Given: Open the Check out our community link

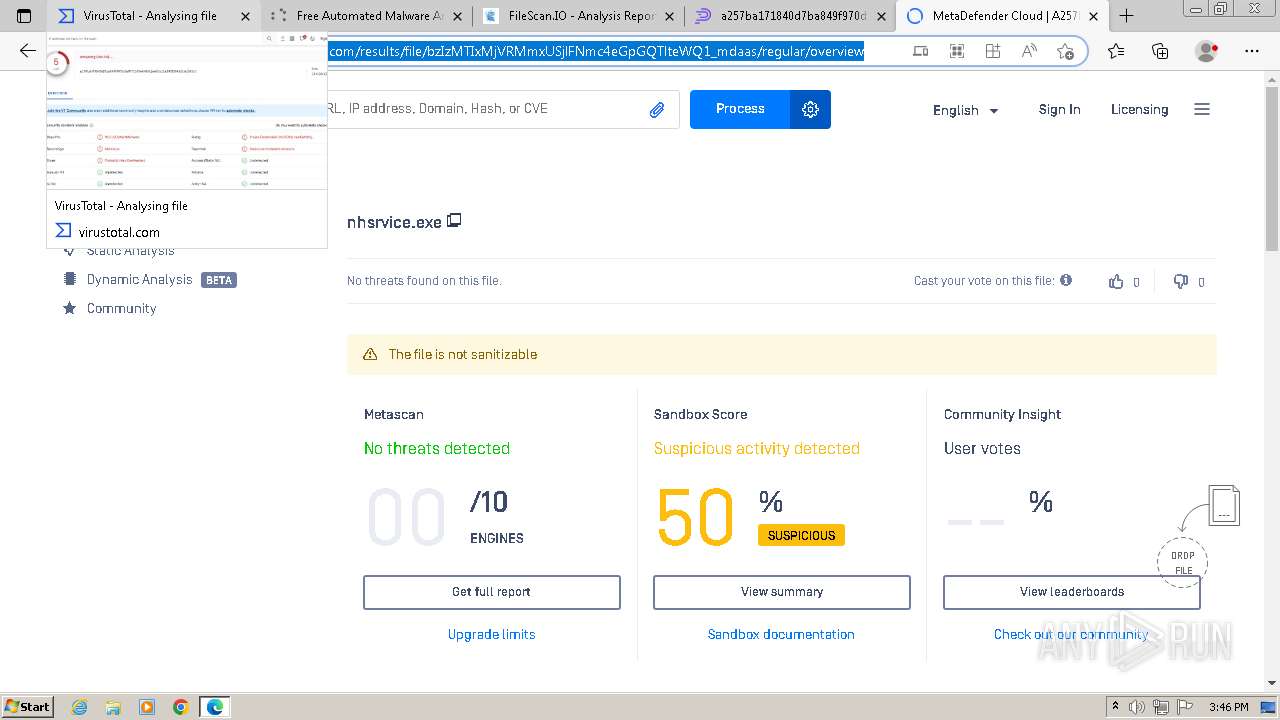Looking at the screenshot, I should click(1071, 634).
